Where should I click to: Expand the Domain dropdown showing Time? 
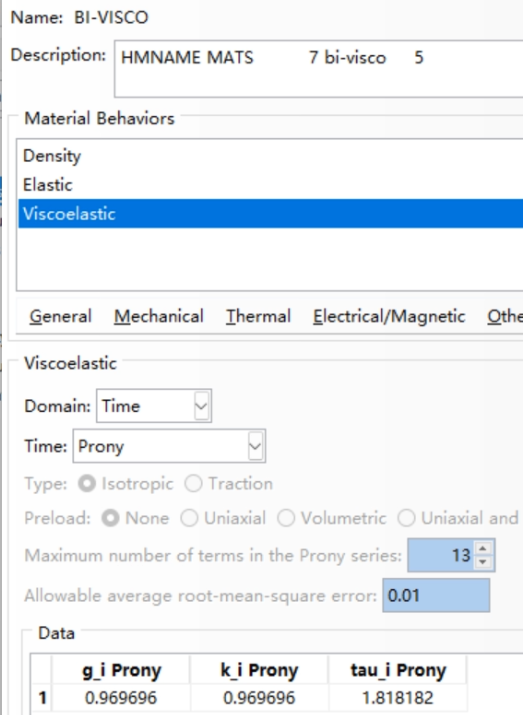[154, 406]
